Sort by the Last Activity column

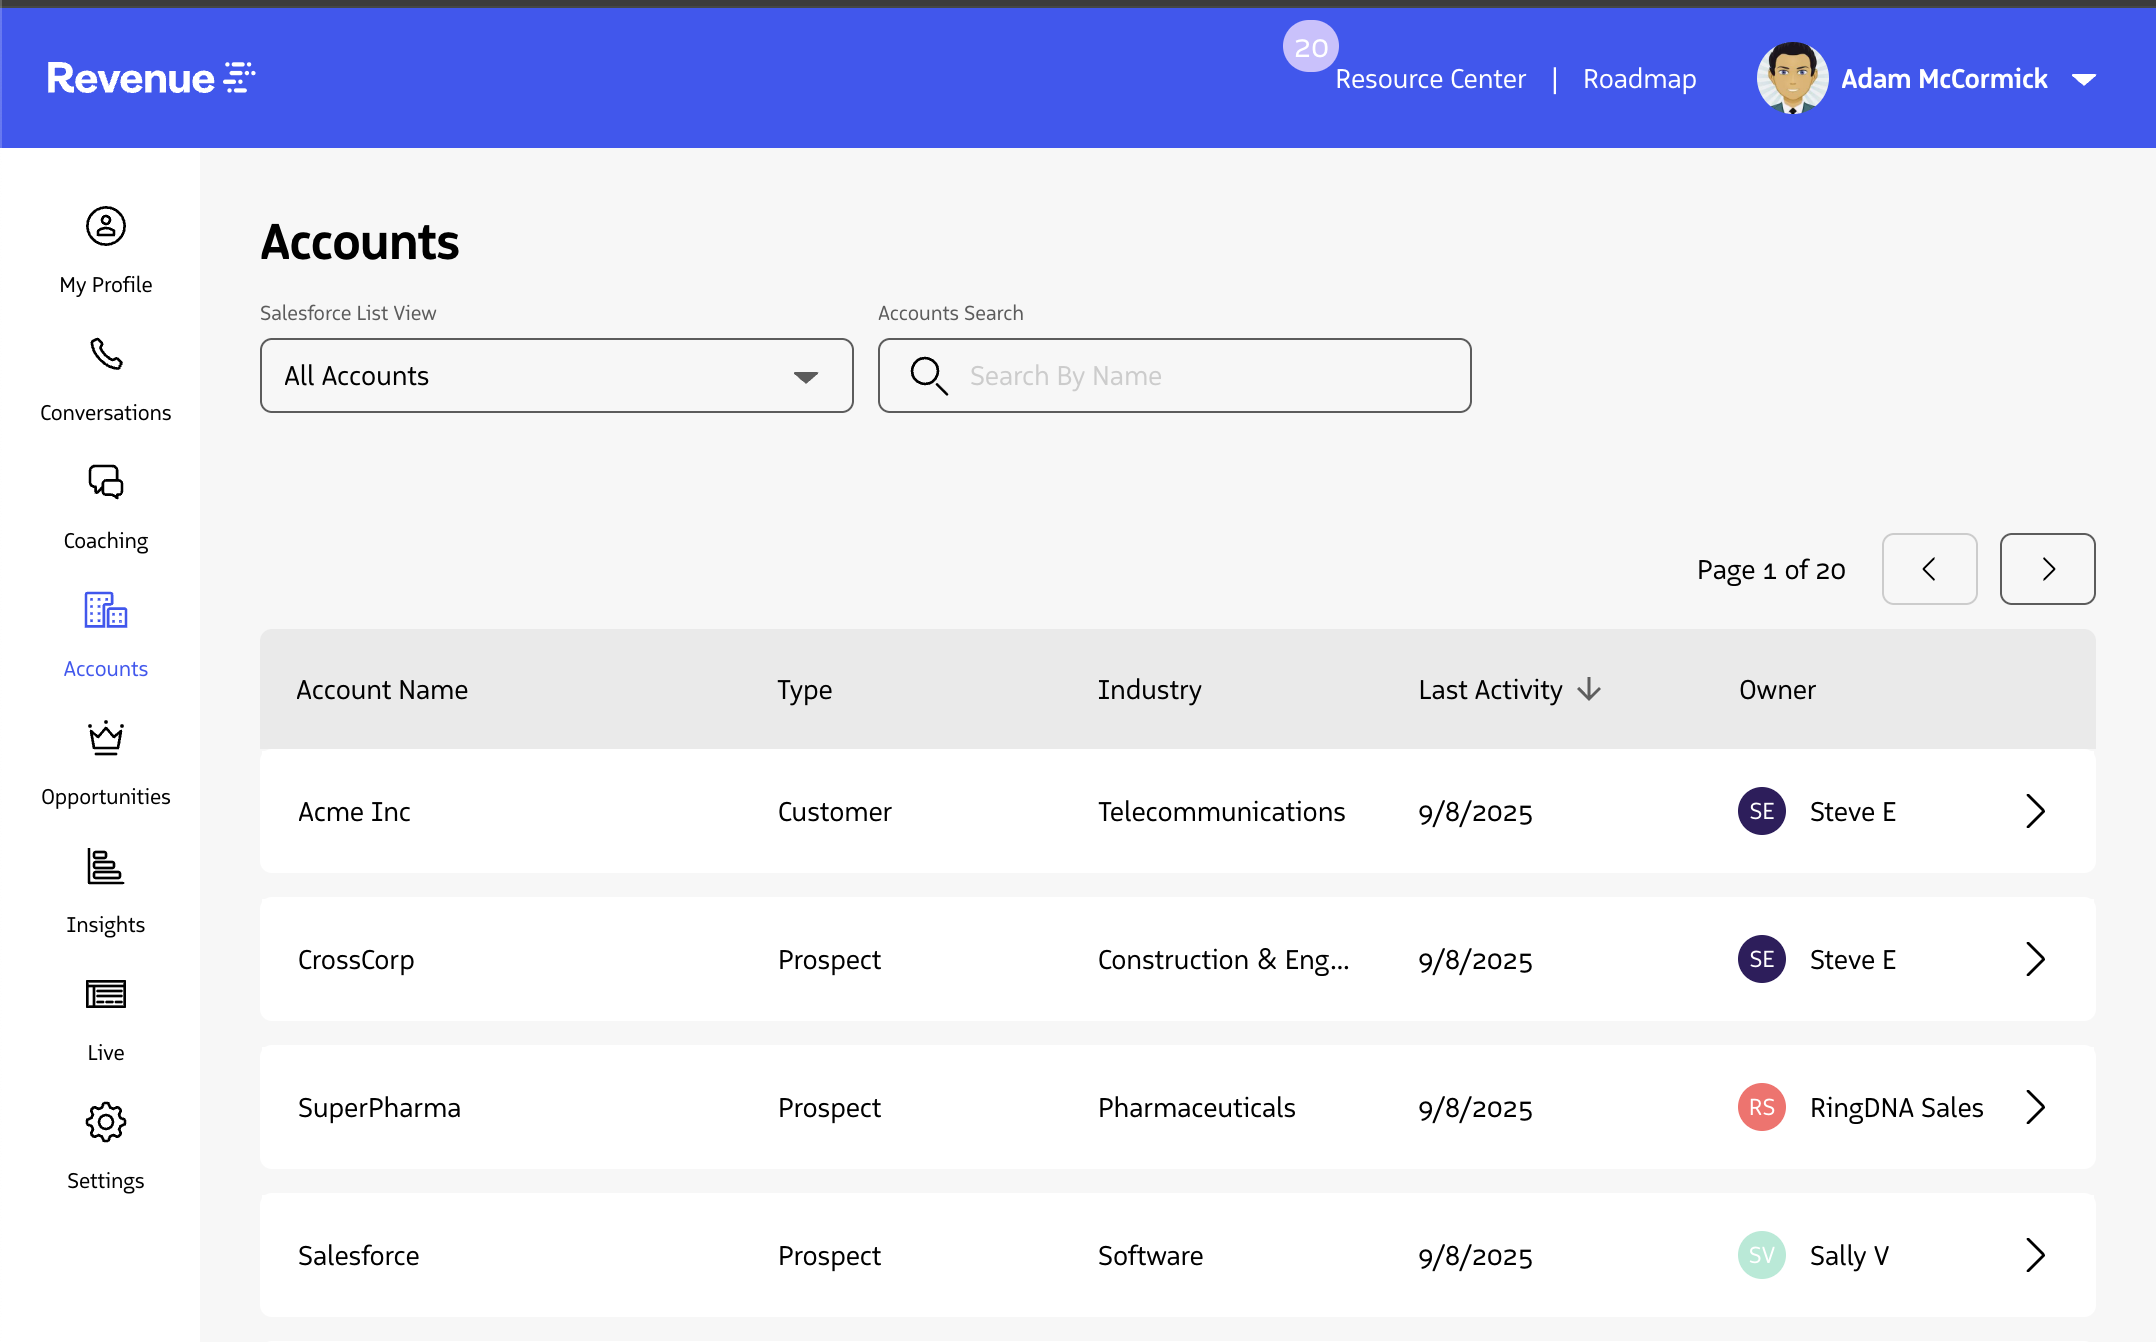coord(1508,690)
